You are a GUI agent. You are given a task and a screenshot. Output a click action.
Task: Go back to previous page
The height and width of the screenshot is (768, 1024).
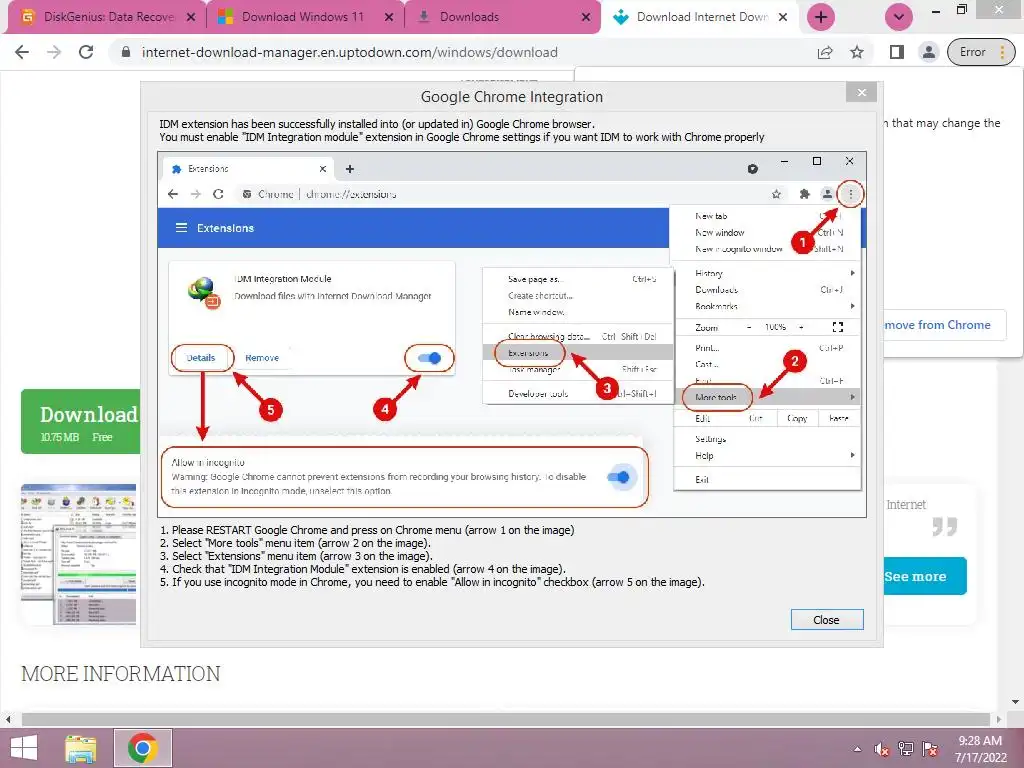(22, 52)
